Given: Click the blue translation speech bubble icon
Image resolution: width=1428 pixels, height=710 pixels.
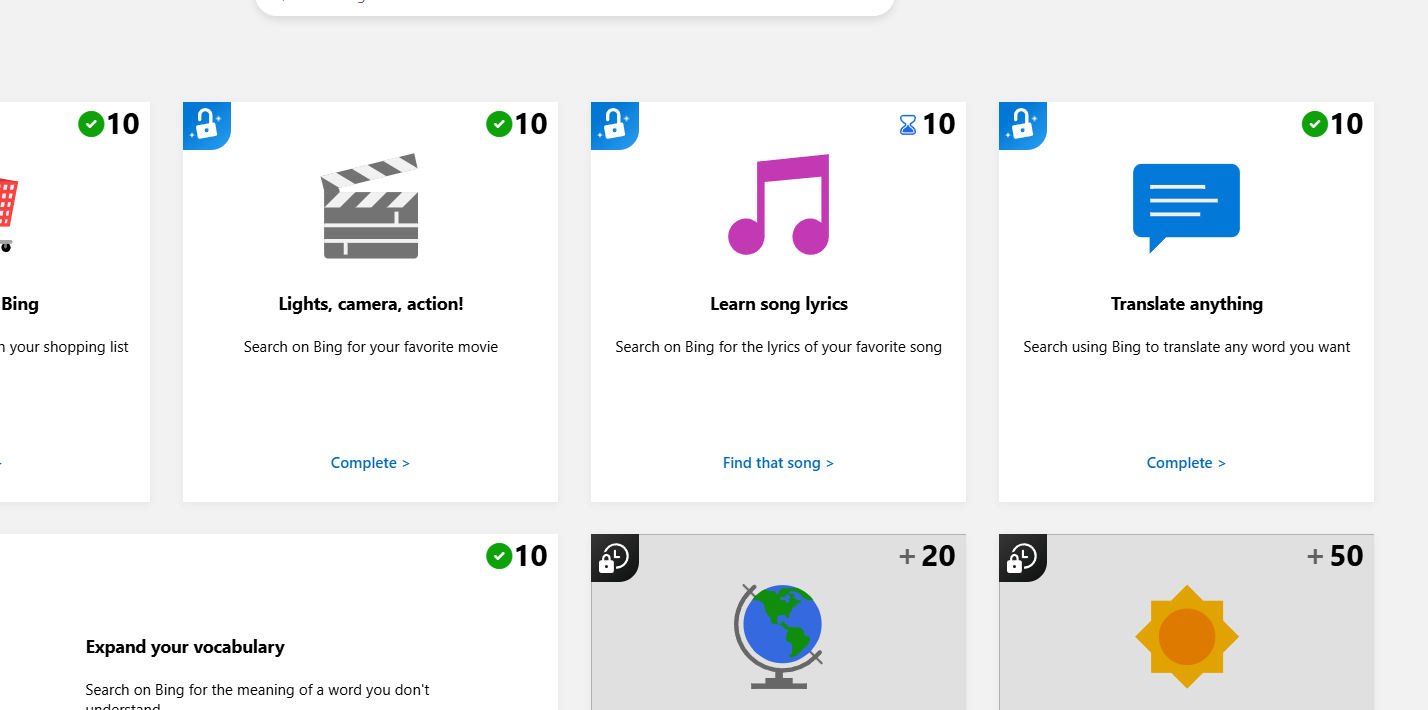Looking at the screenshot, I should coord(1186,206).
